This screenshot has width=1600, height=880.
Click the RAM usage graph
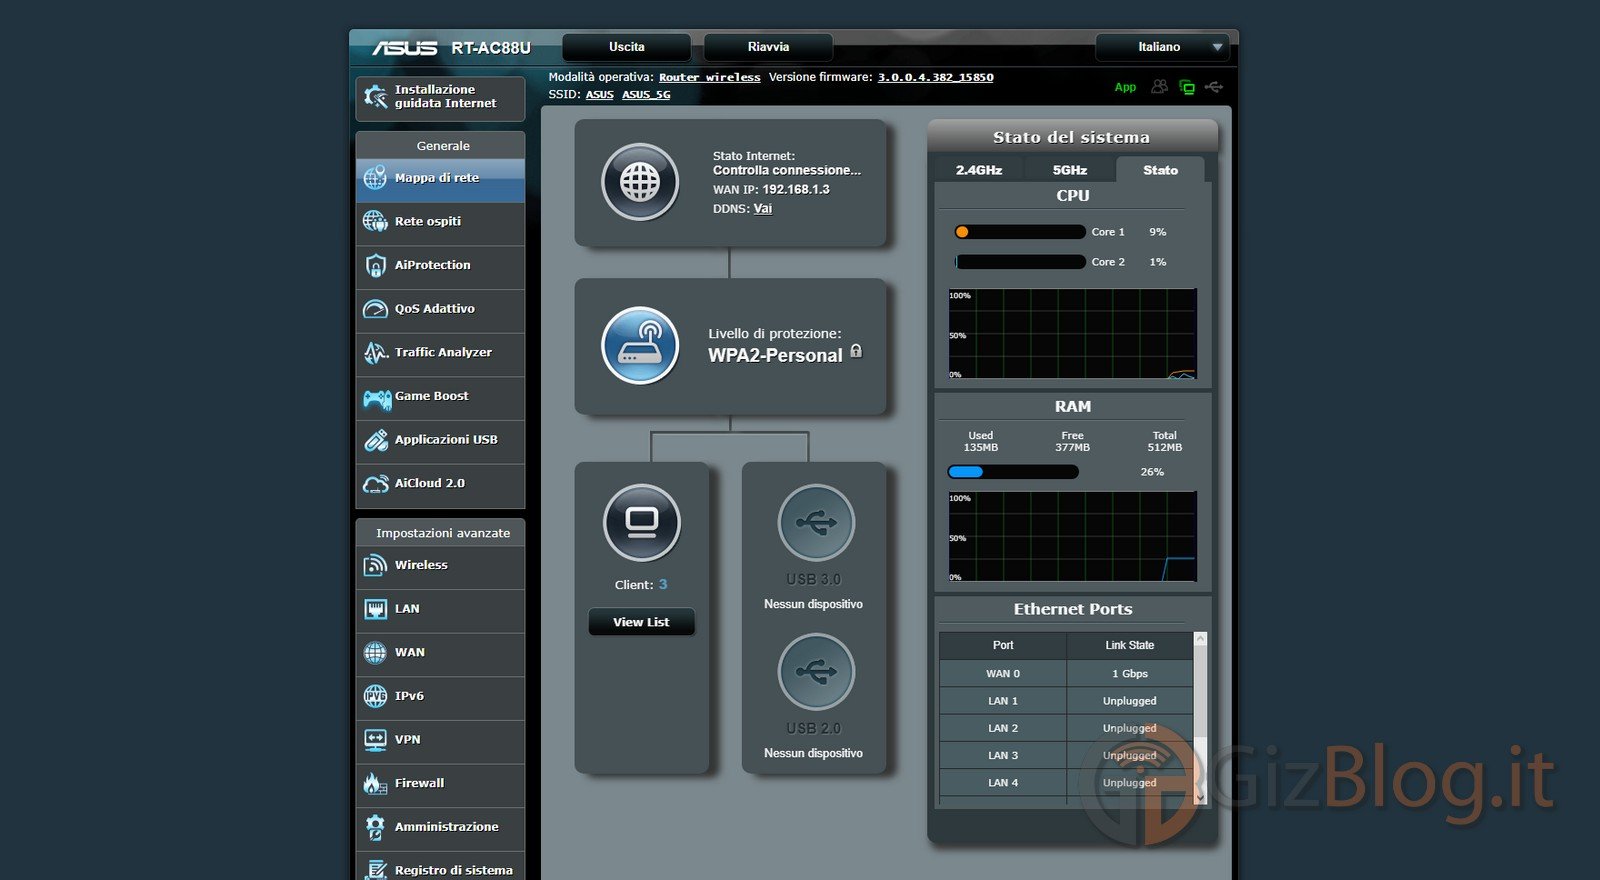click(1072, 536)
